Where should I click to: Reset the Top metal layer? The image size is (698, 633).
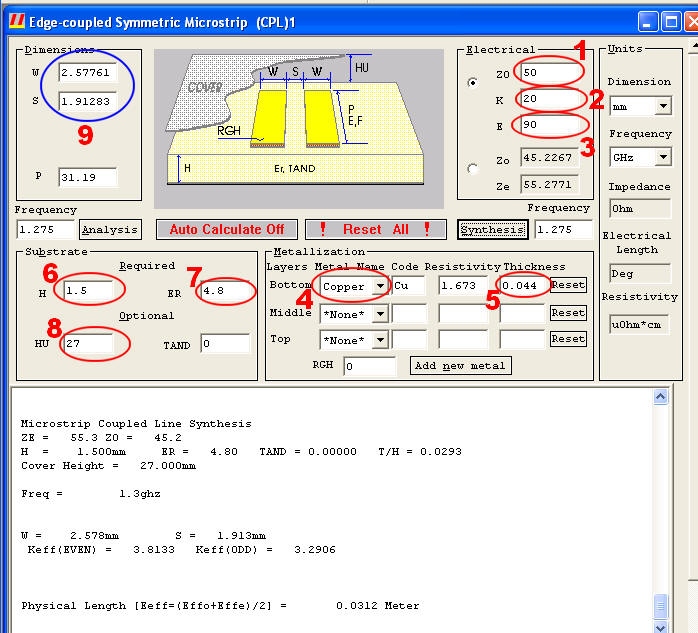tap(568, 339)
